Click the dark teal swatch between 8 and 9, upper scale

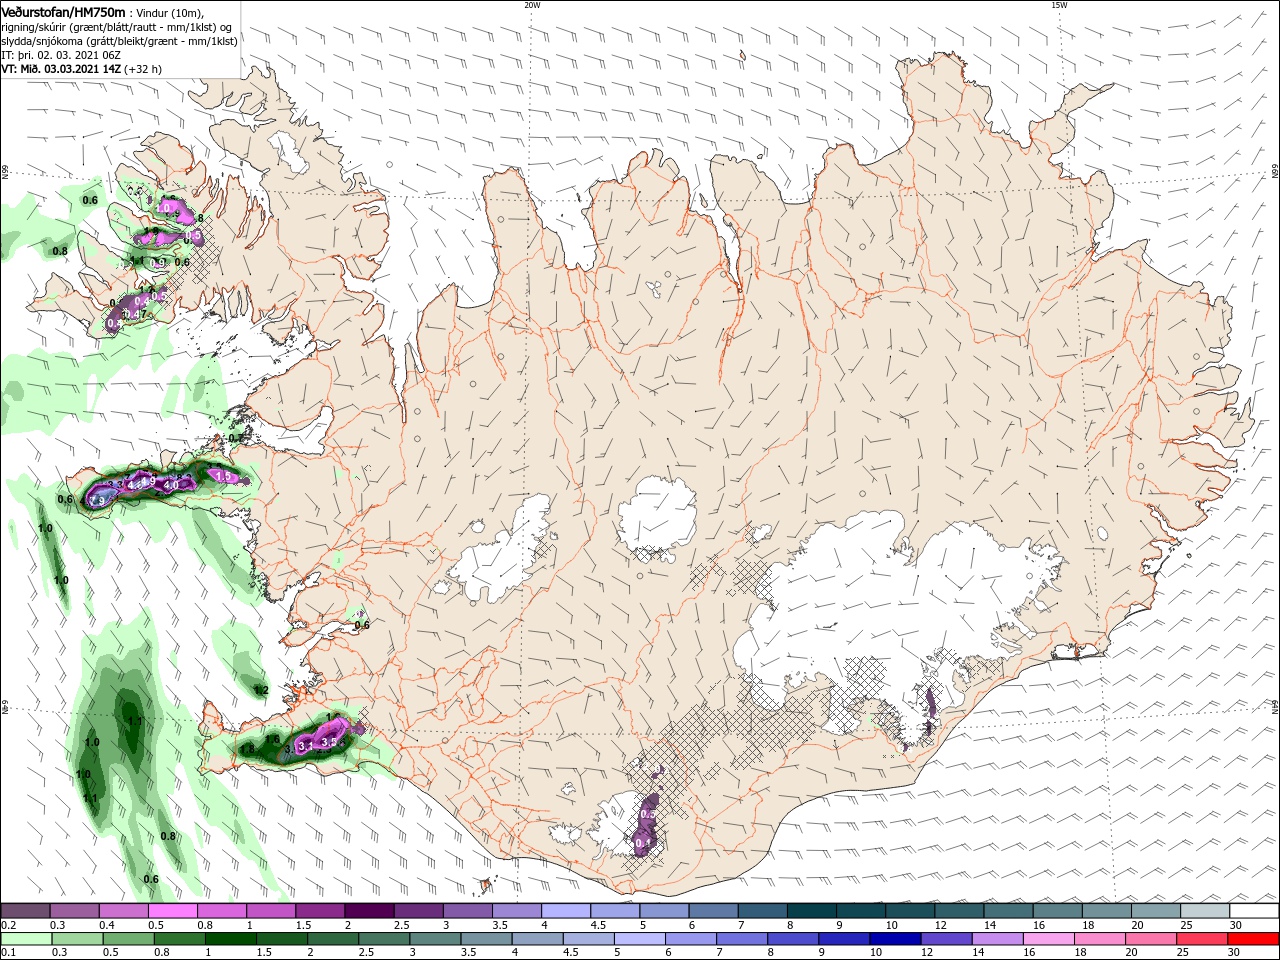(812, 911)
